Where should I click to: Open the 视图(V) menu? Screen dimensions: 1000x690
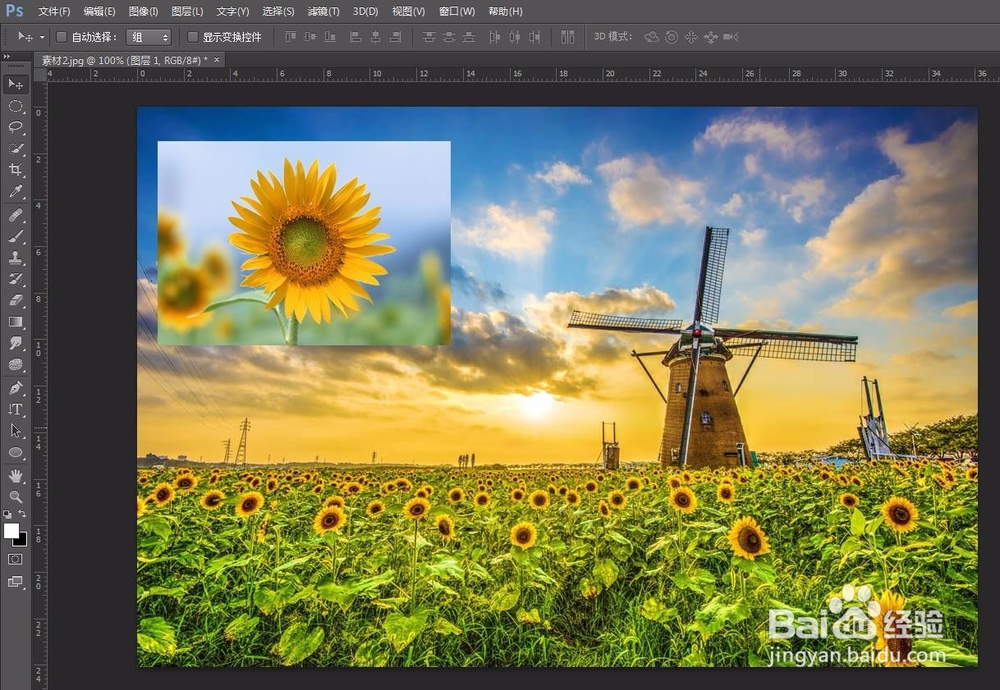click(408, 11)
